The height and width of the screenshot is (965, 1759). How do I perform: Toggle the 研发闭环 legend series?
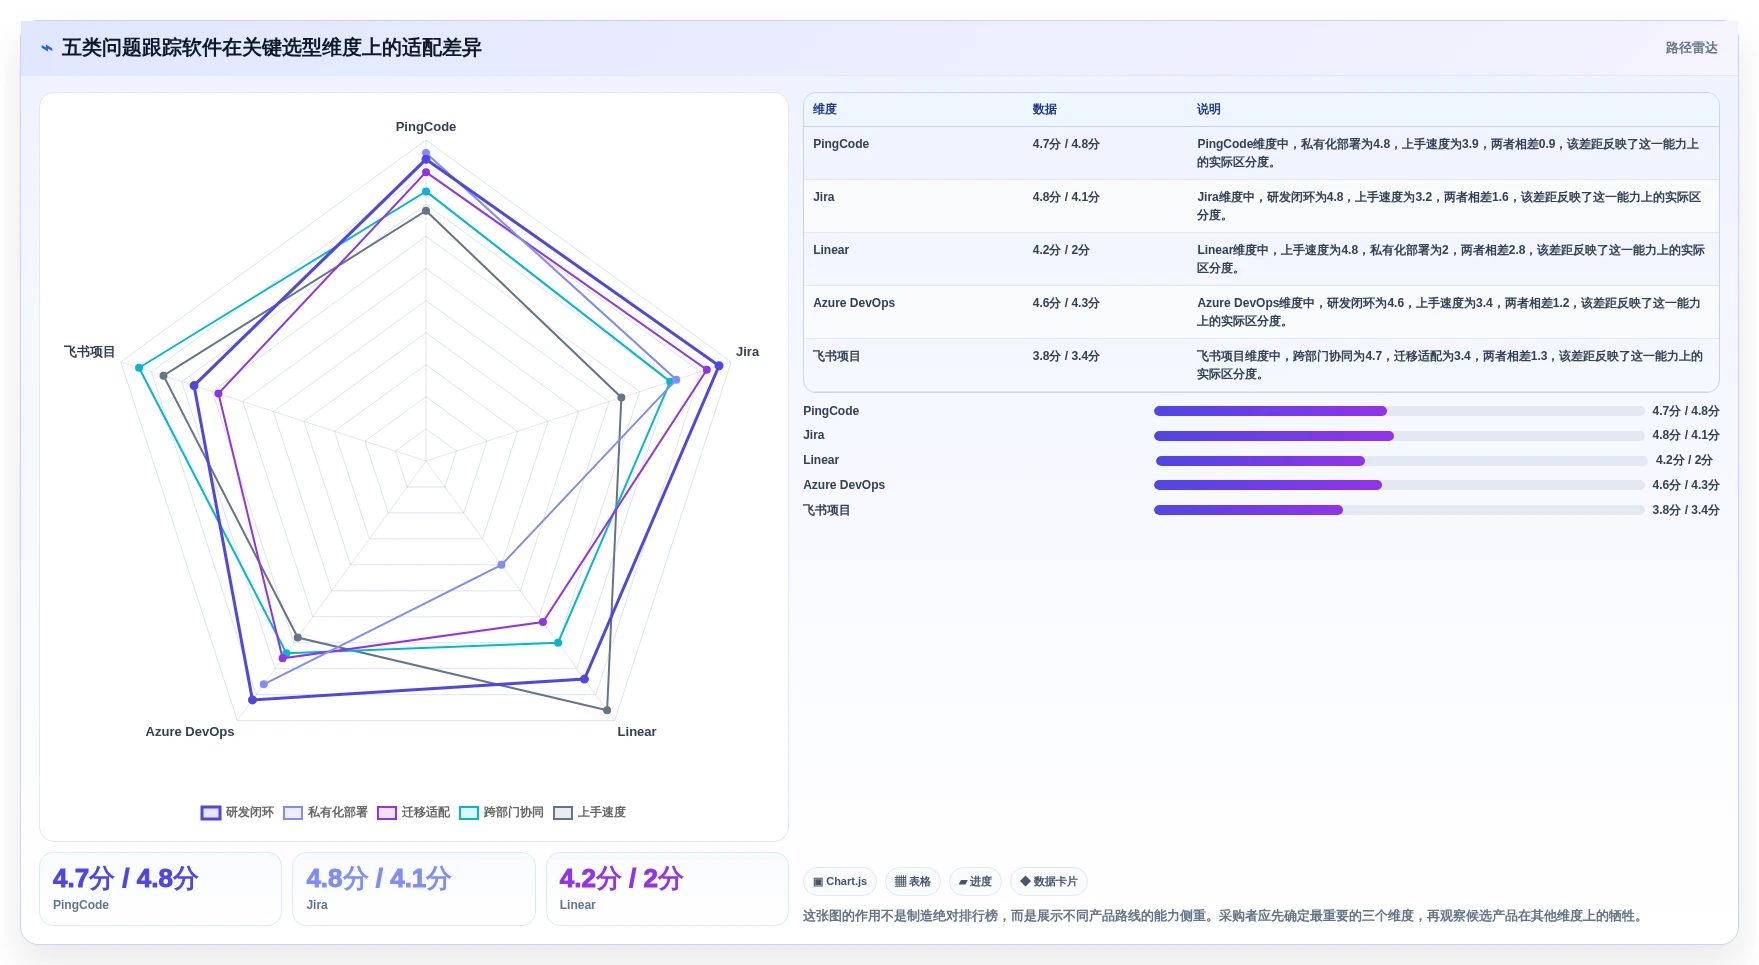coord(237,812)
